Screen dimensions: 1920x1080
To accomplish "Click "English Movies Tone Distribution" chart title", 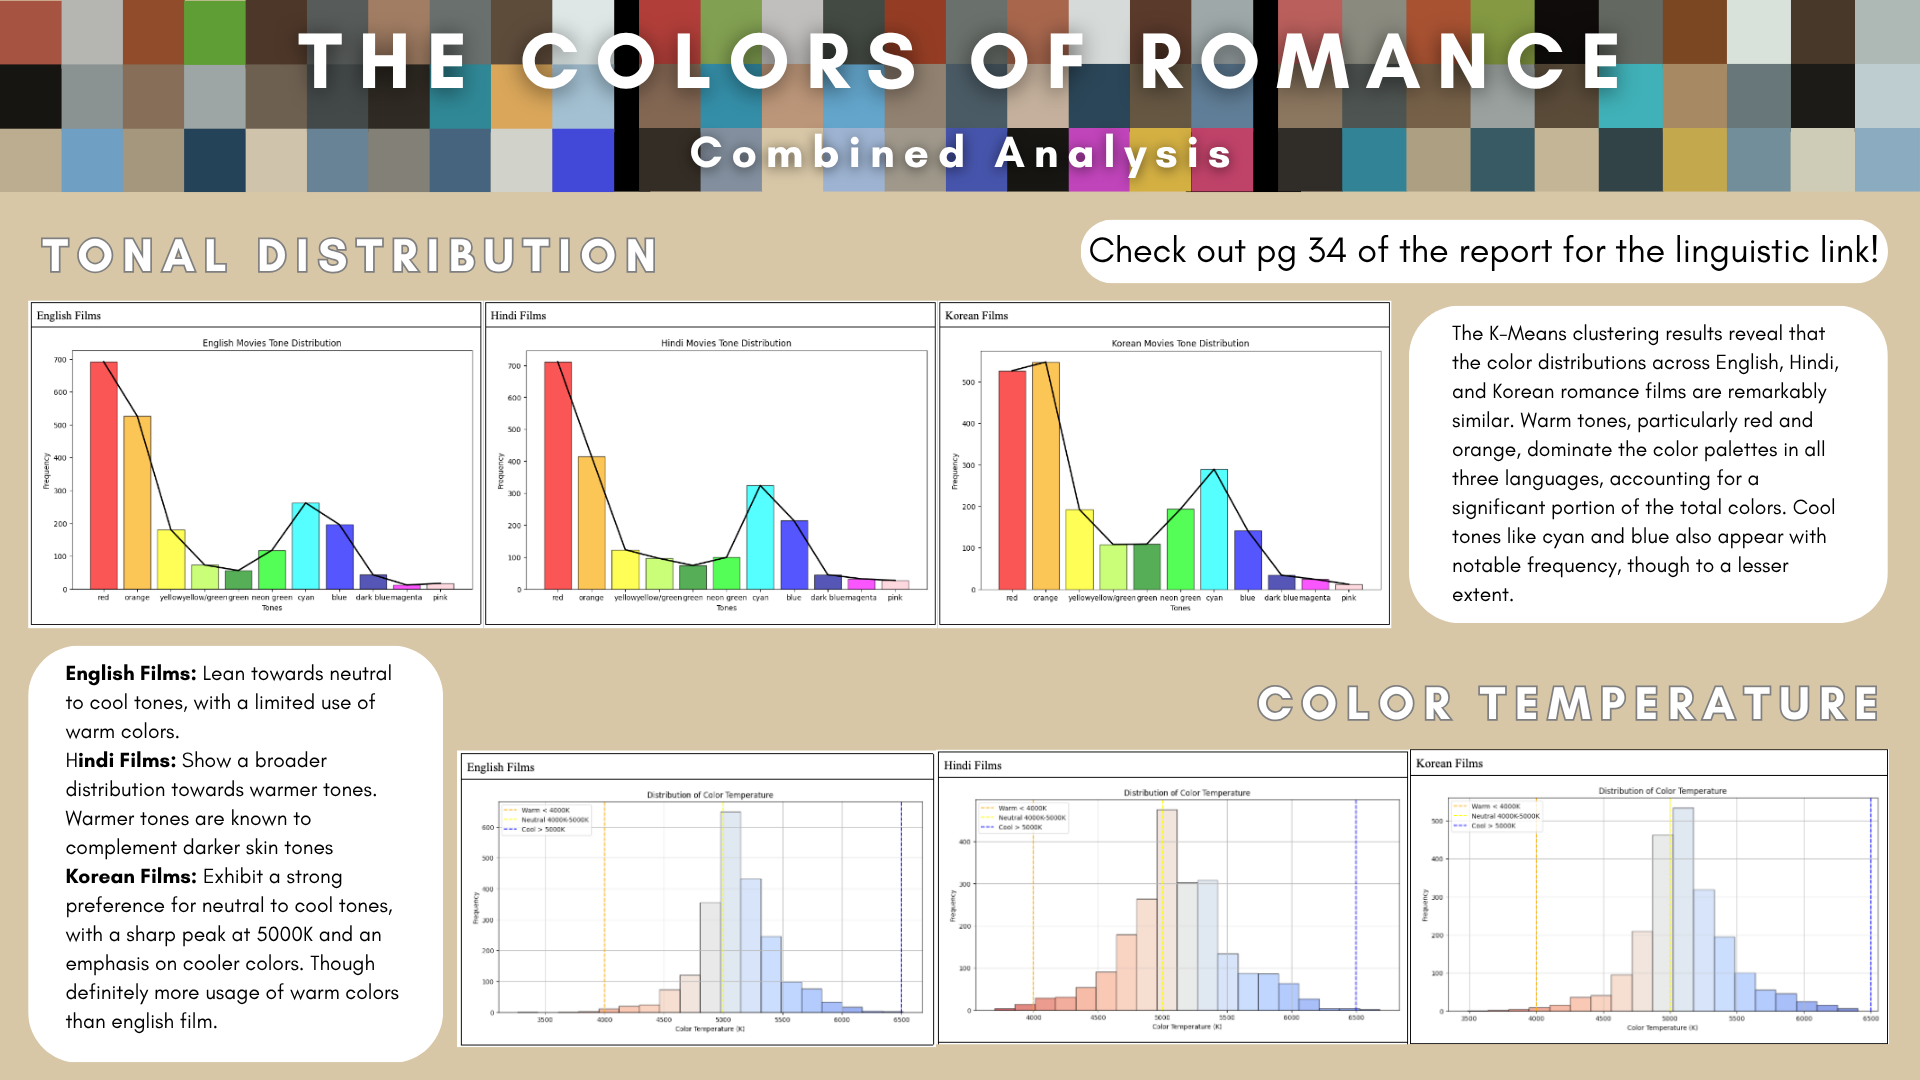I will [x=272, y=343].
